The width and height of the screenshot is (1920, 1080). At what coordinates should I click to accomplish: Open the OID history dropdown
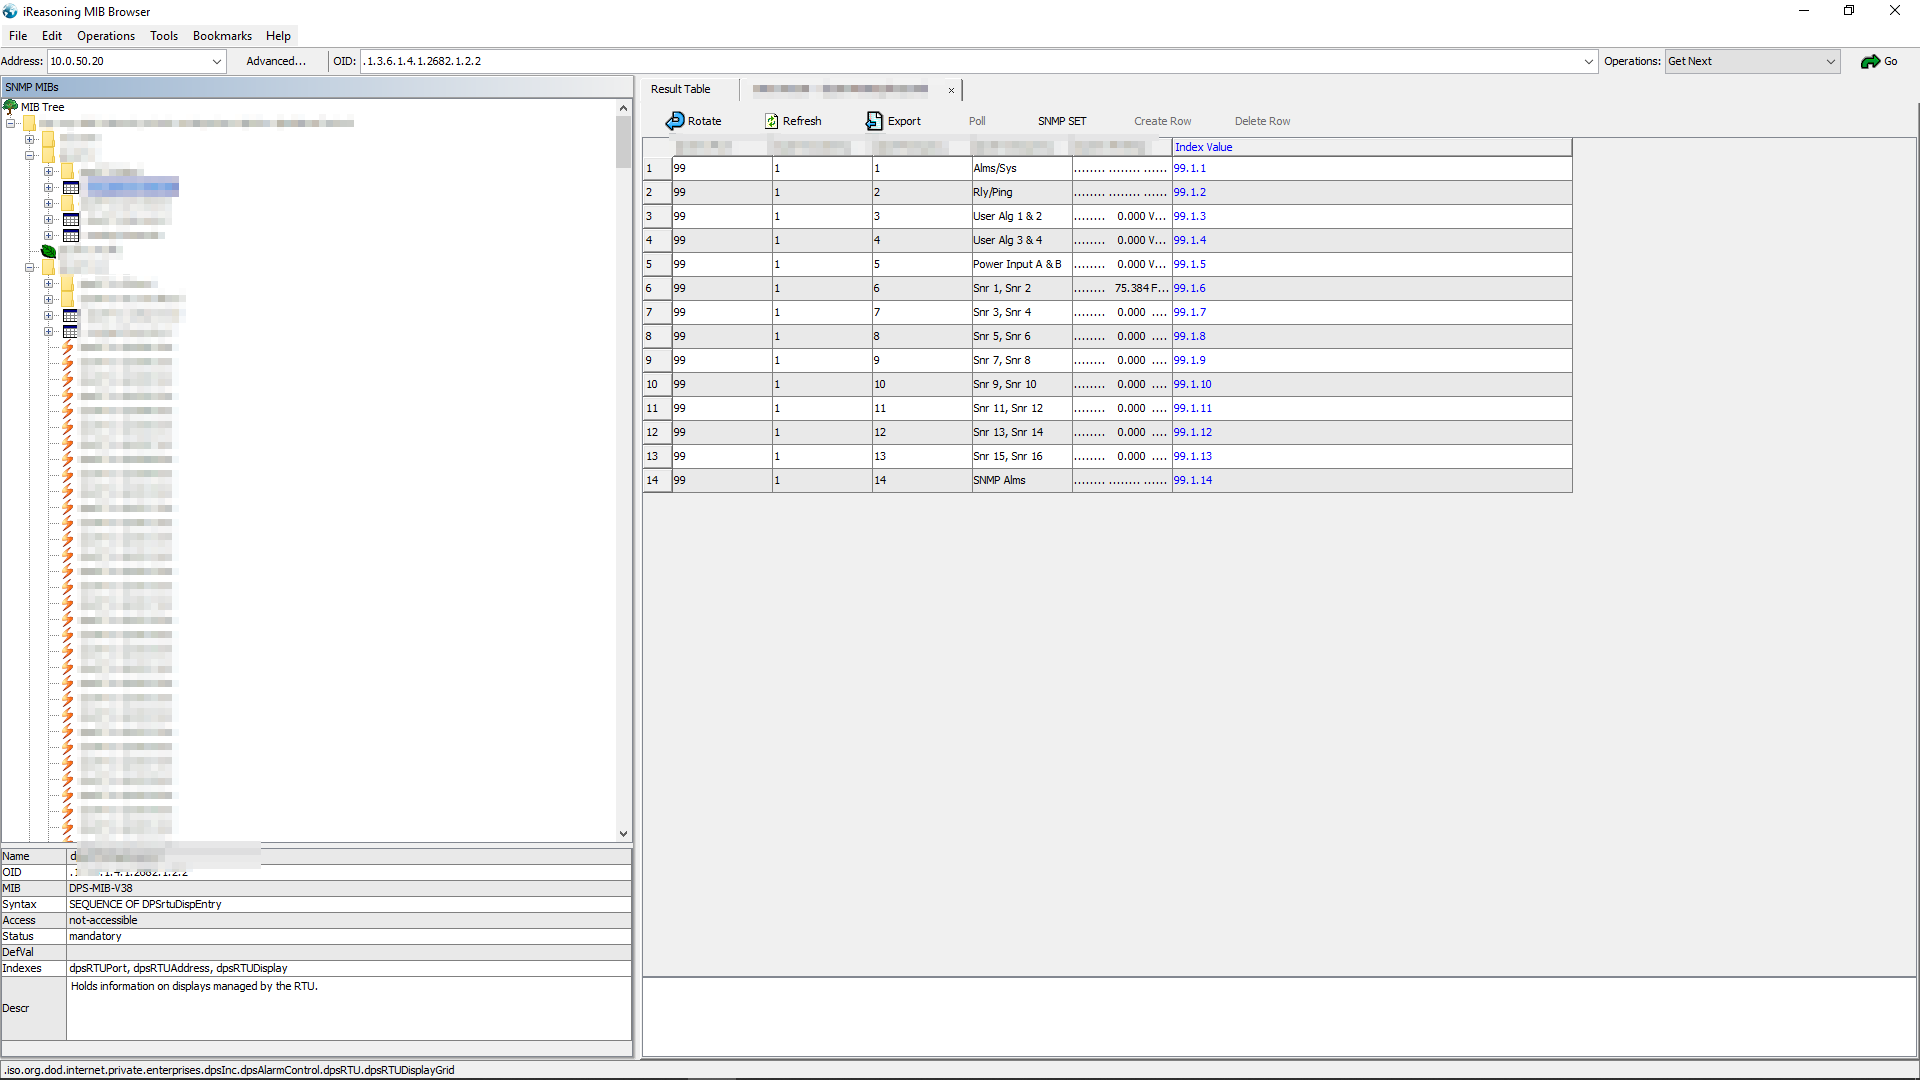point(1589,61)
